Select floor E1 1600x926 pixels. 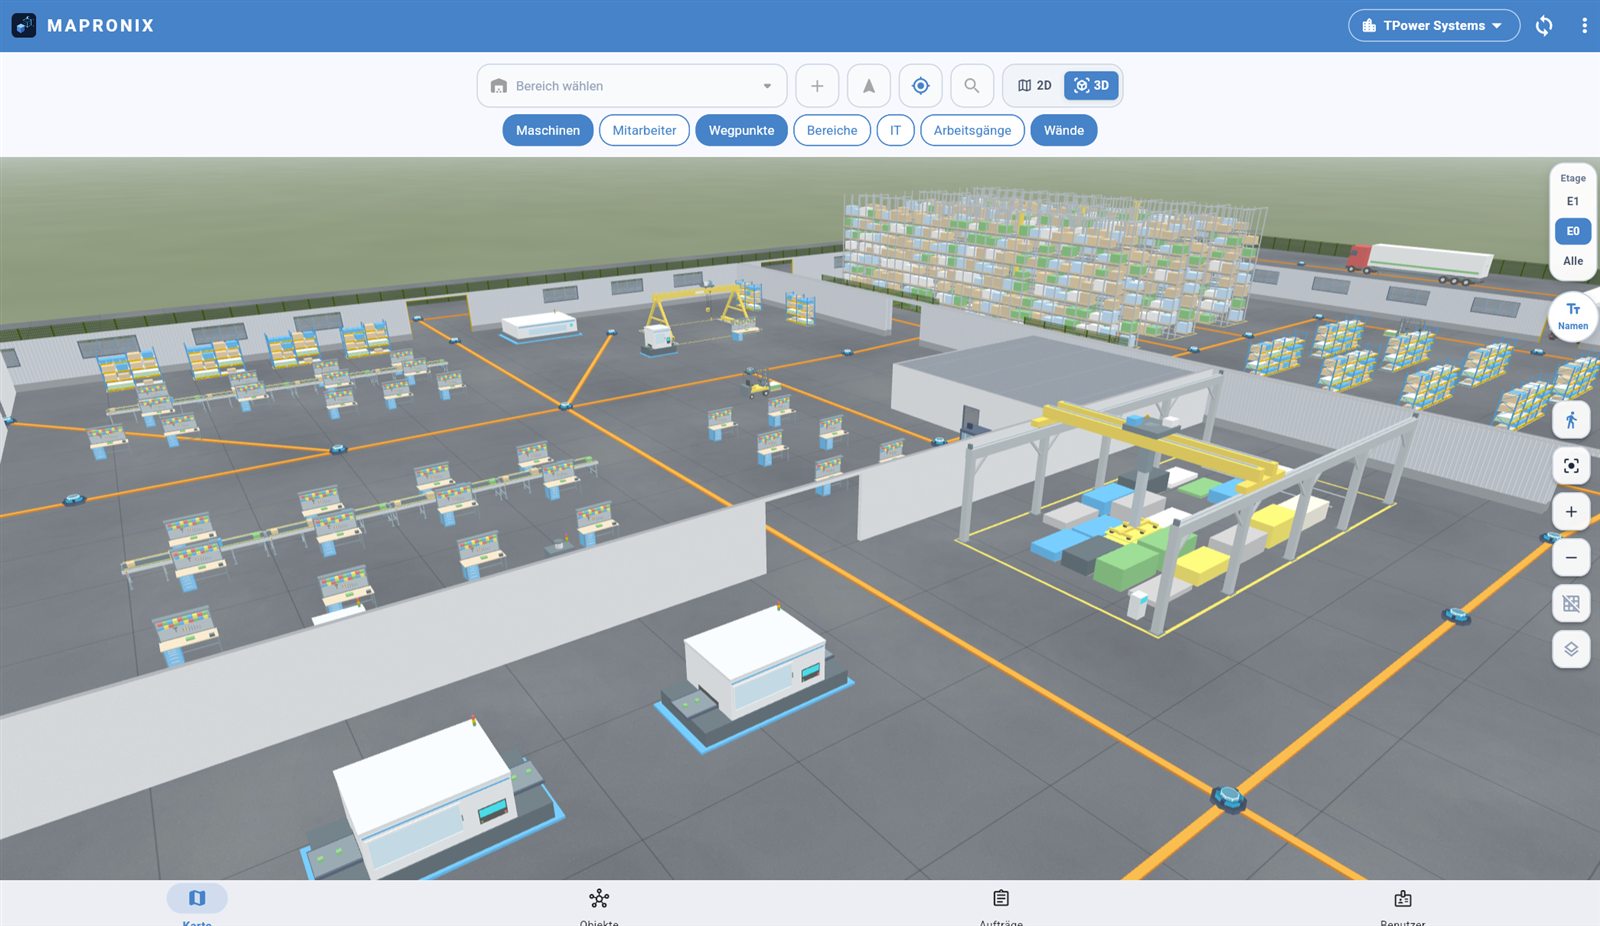pyautogui.click(x=1573, y=202)
